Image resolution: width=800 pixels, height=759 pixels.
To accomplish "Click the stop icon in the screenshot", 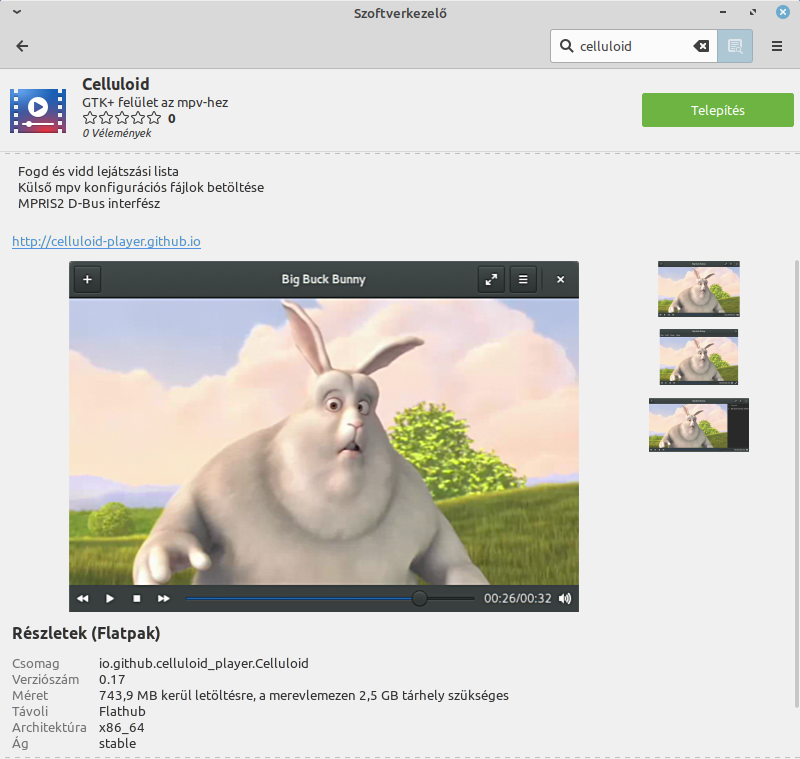I will (x=136, y=598).
